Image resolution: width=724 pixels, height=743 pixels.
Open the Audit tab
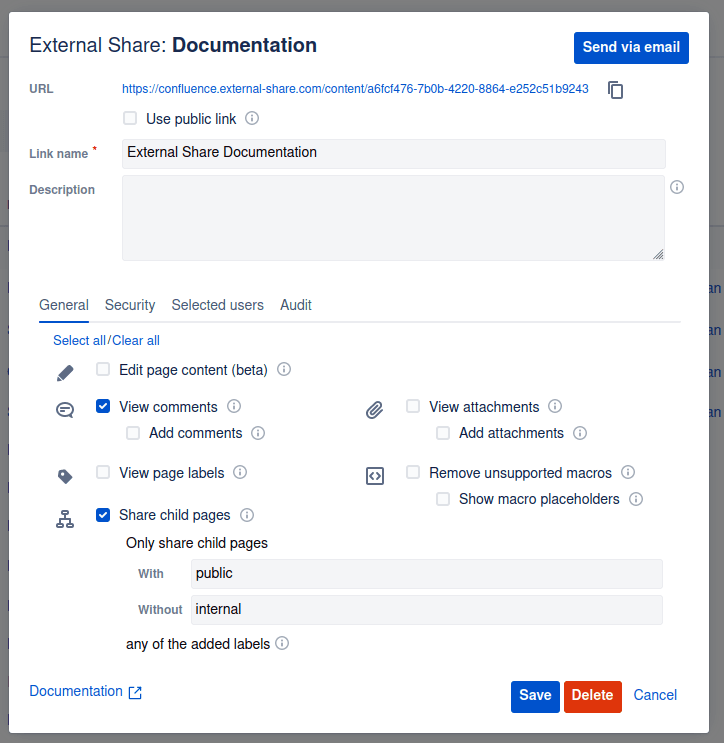pos(296,305)
